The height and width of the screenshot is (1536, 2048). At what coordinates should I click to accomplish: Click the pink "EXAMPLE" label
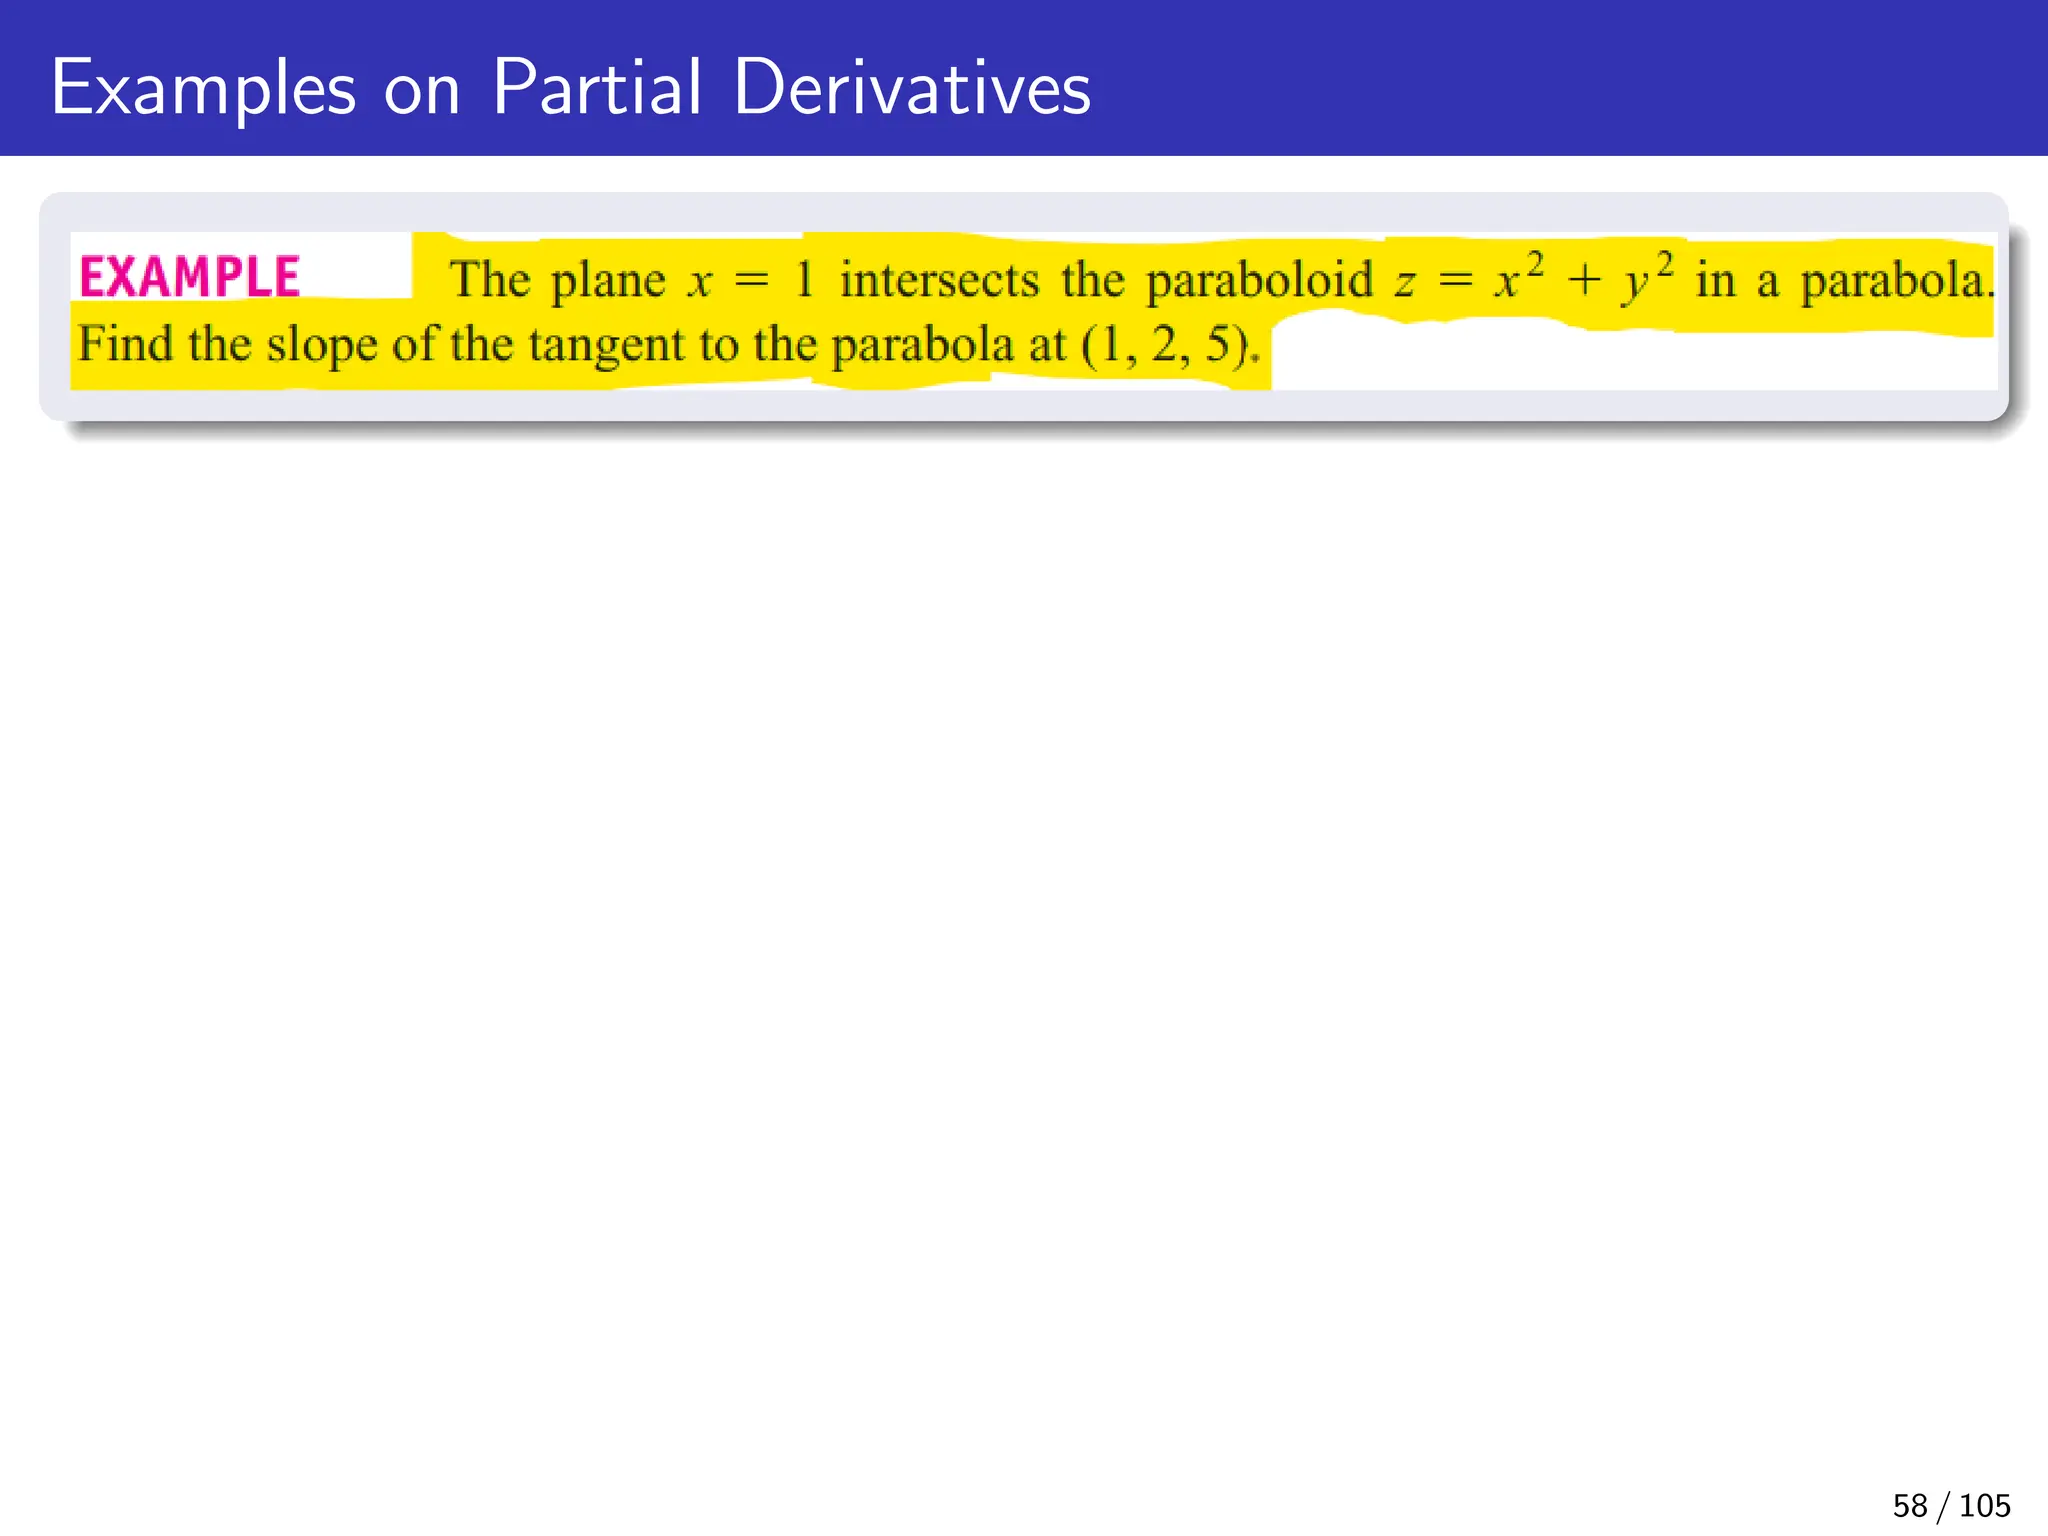[x=190, y=277]
